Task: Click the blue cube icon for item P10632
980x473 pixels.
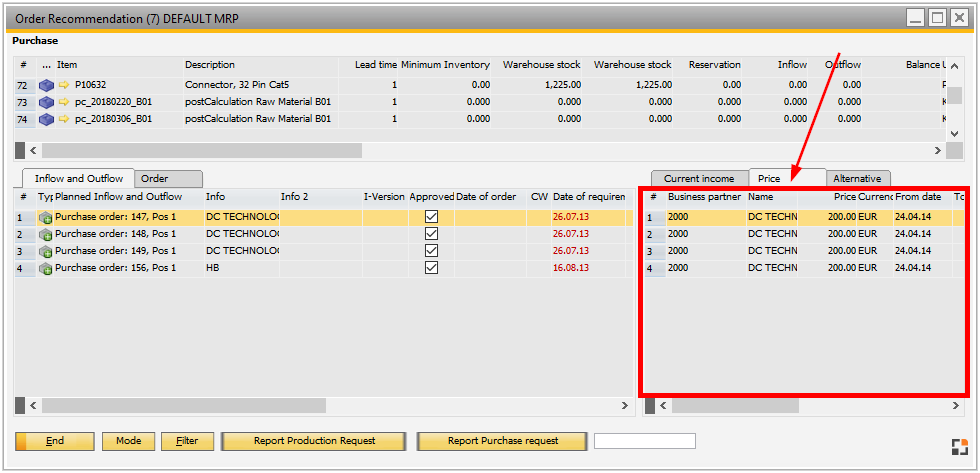Action: [46, 85]
